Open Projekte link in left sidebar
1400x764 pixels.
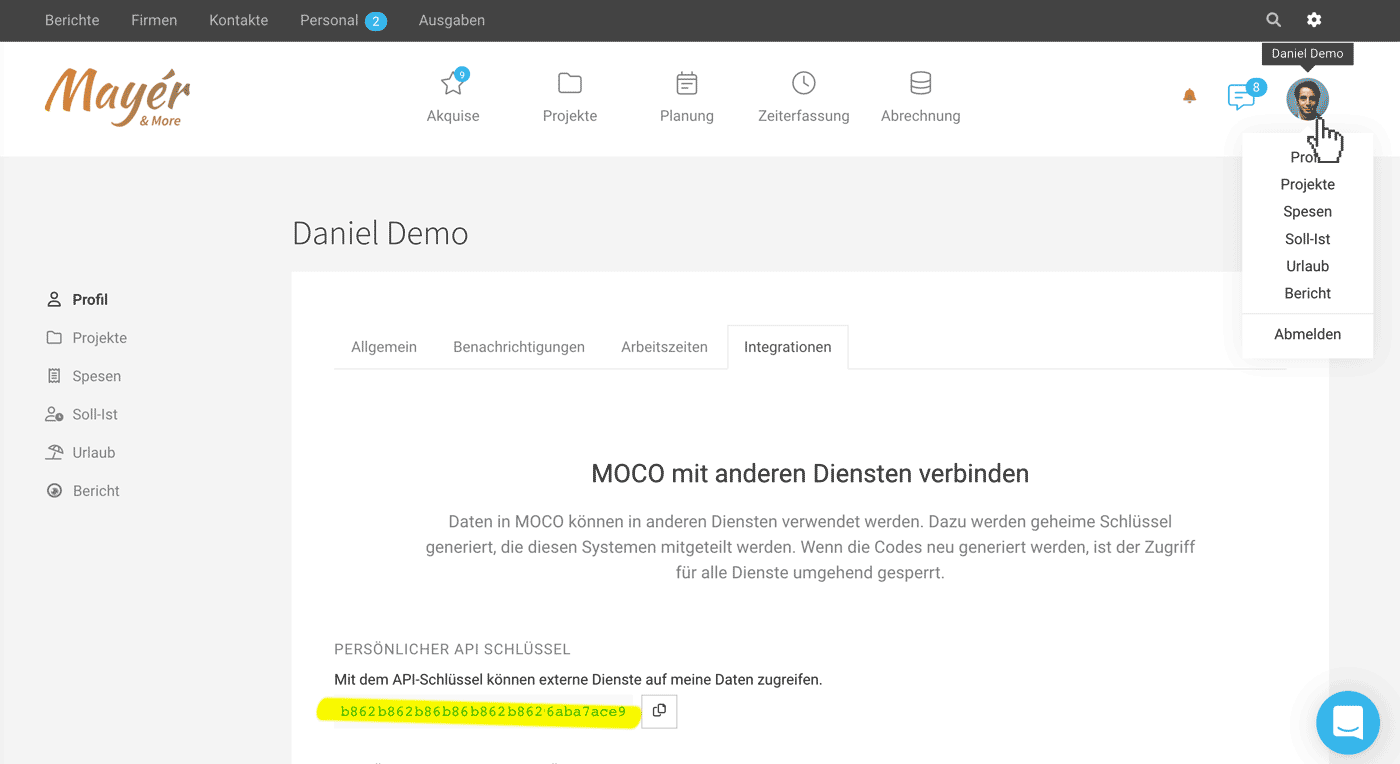[100, 338]
